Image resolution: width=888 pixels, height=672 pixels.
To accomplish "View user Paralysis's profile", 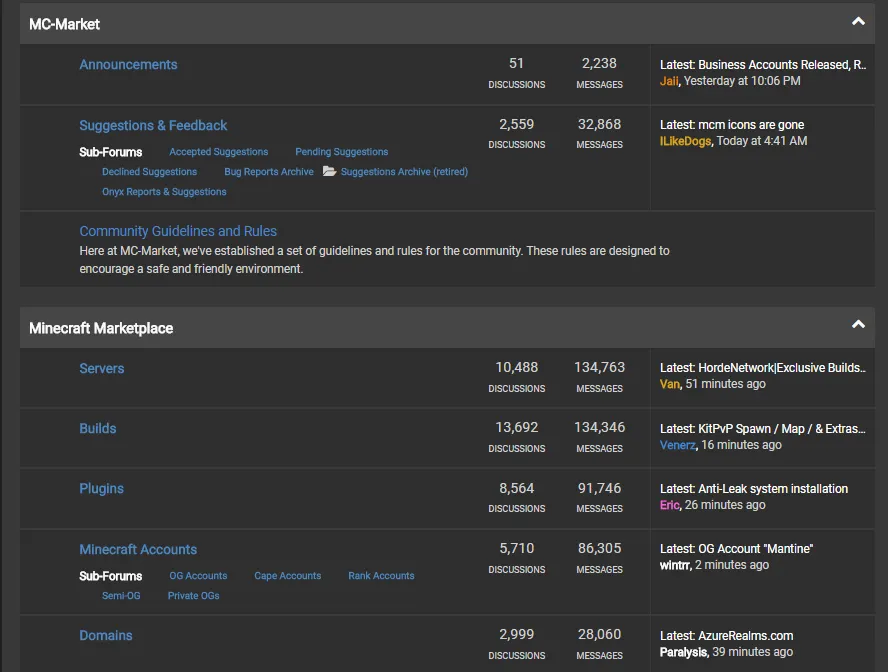I will pyautogui.click(x=684, y=652).
